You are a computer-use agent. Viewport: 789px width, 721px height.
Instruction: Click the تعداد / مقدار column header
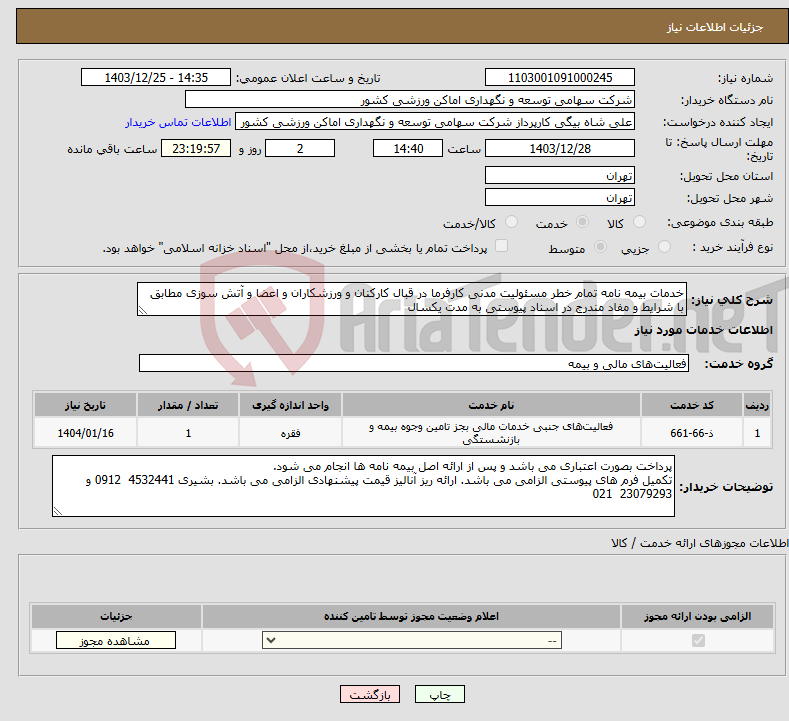point(188,405)
